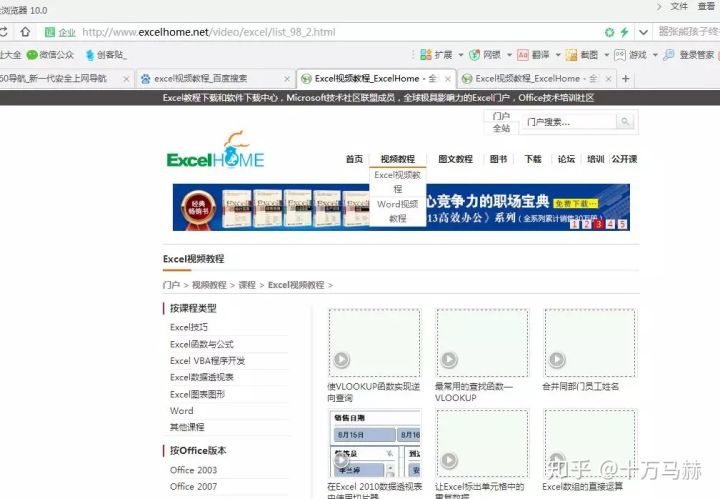The image size is (720, 499).
Task: Play the 使VLOOKUP函数实现逆向查询 video thumbnail
Action: [374, 343]
